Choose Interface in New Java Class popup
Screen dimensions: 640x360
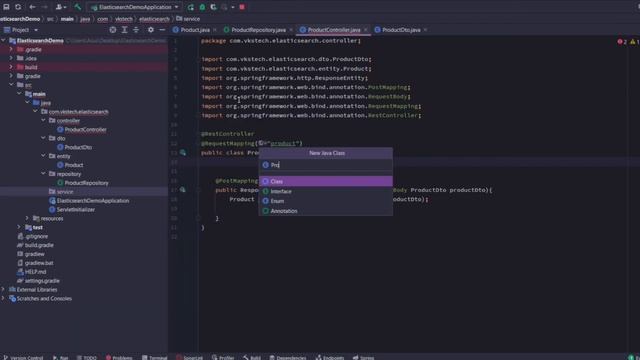click(x=326, y=191)
